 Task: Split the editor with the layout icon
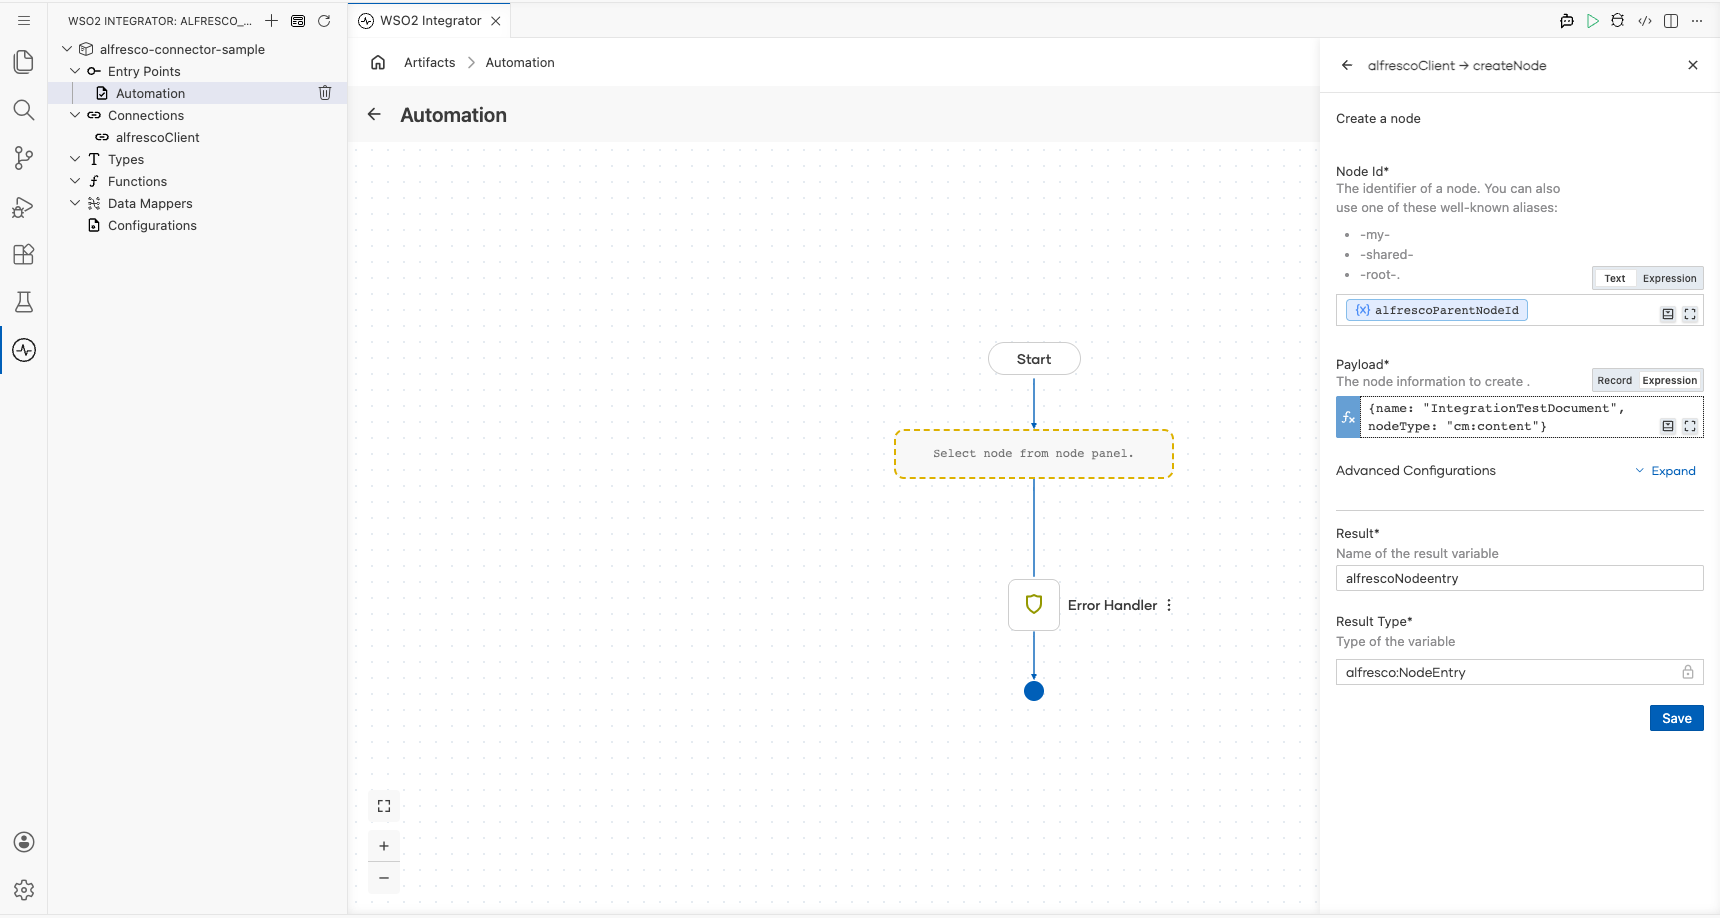(1671, 20)
